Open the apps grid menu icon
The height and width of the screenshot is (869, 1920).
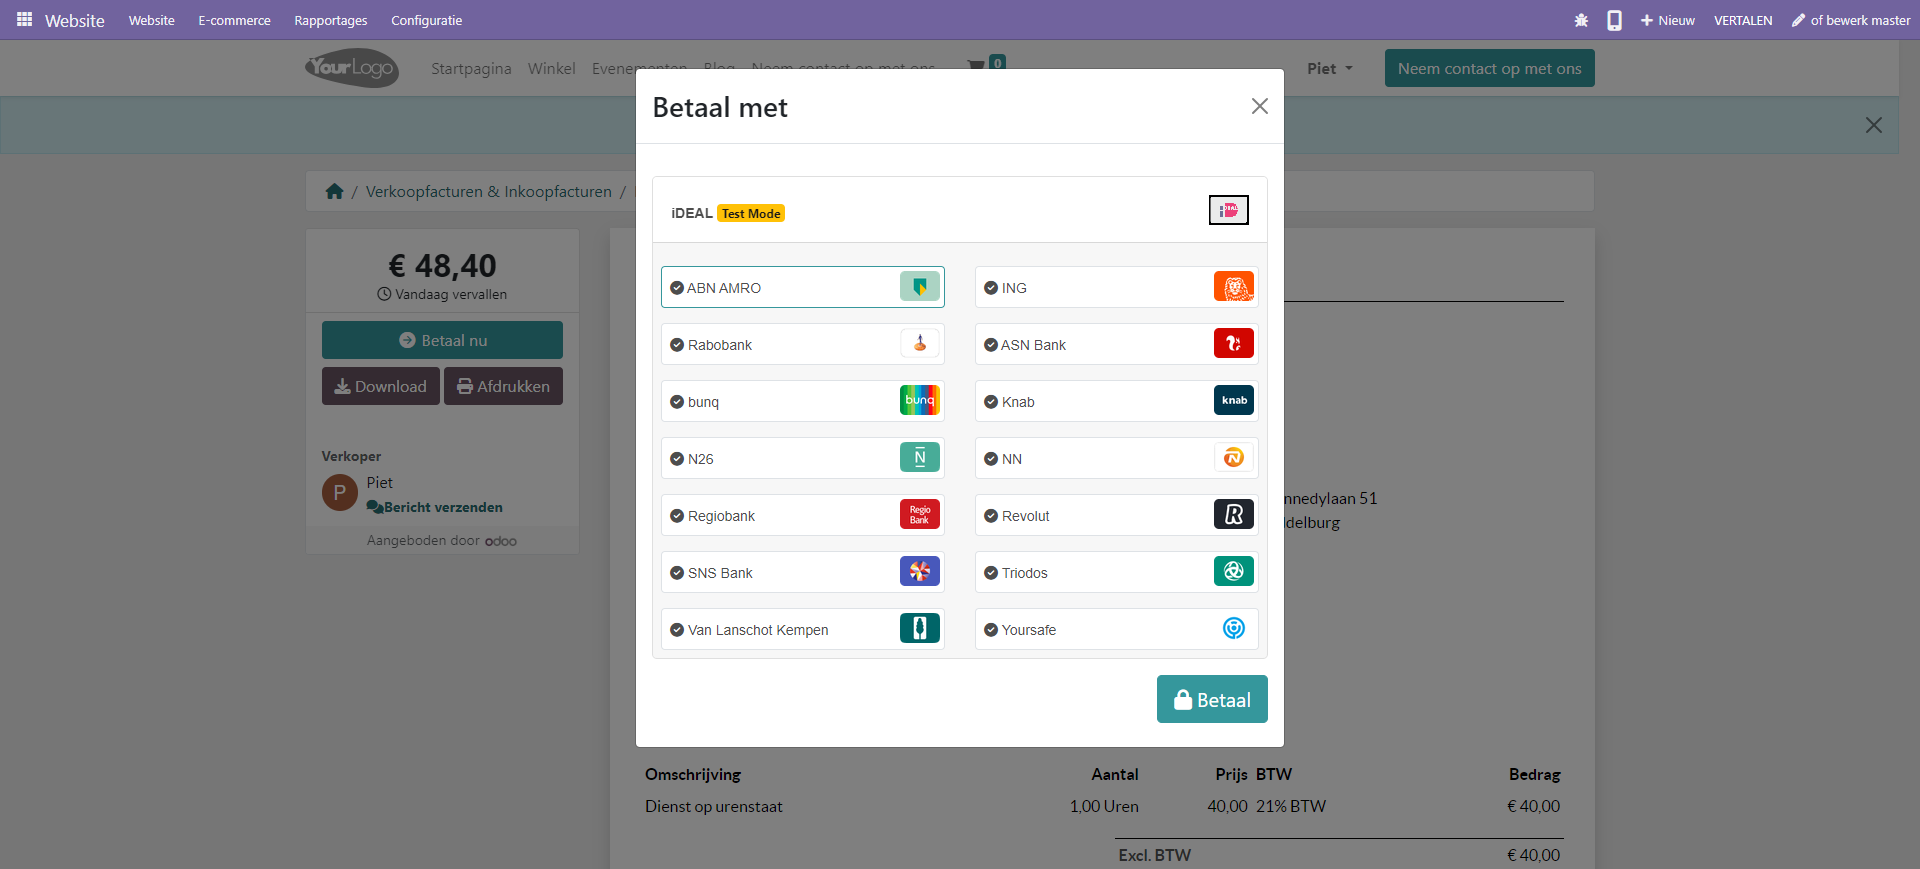25,20
